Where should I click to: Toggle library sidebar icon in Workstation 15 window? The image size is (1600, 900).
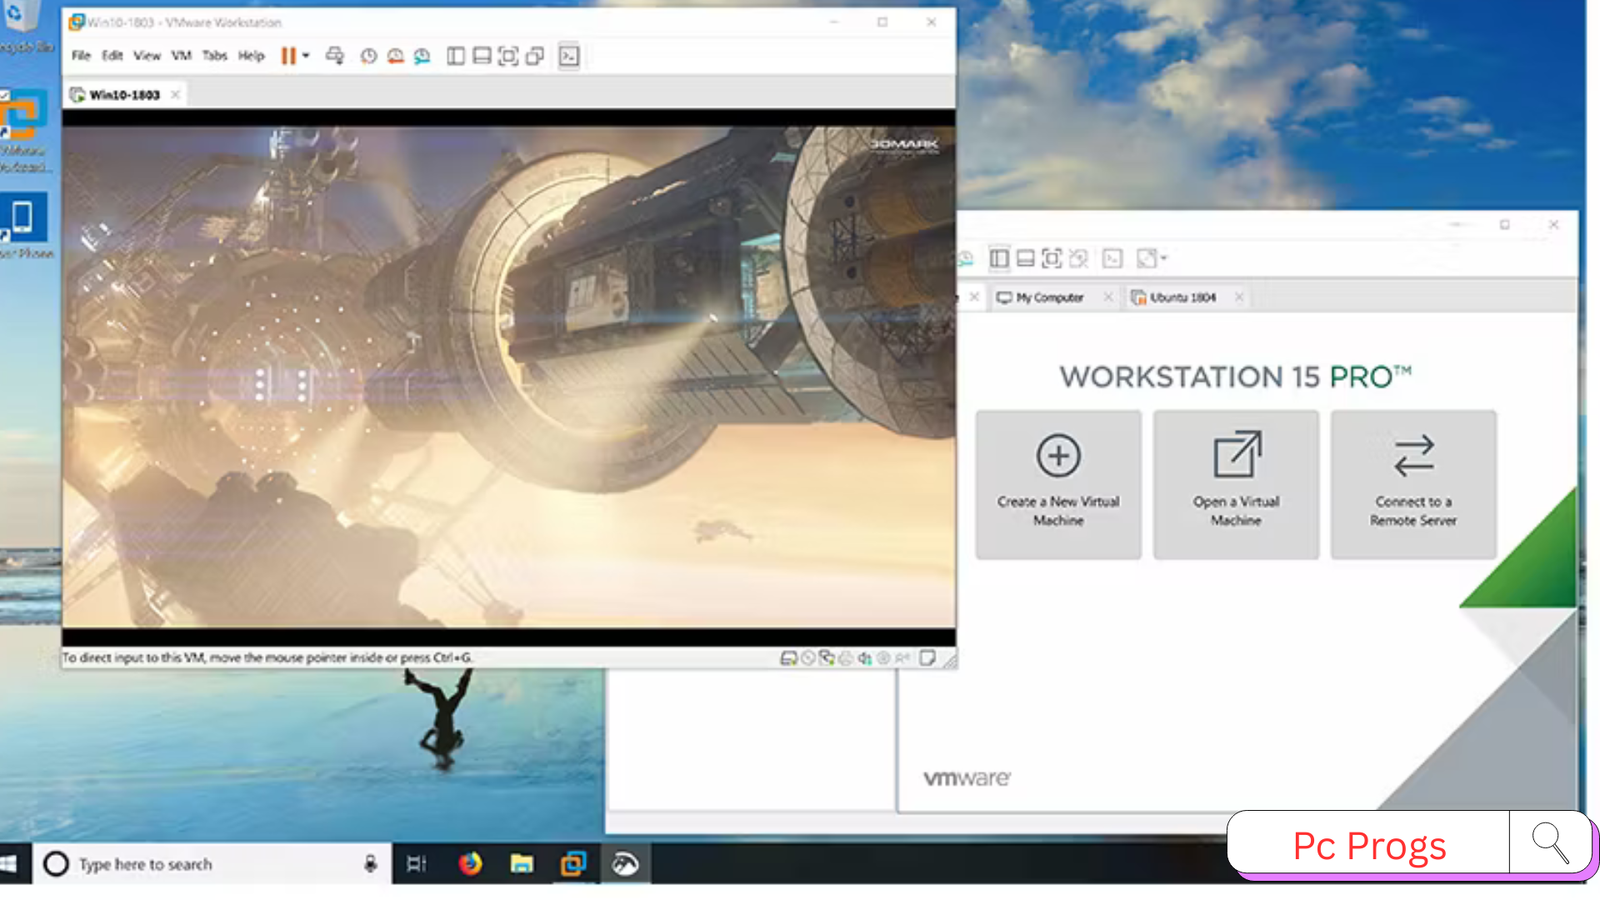coord(999,259)
